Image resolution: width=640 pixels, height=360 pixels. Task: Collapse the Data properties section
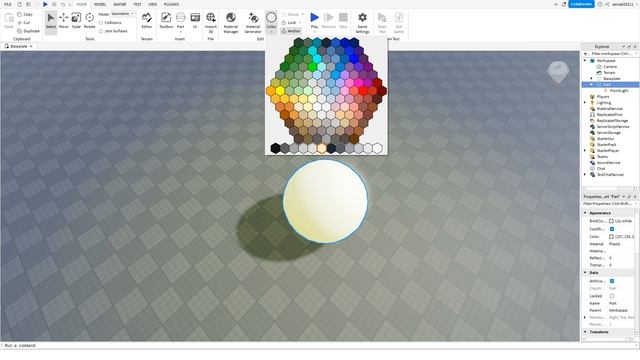(585, 273)
